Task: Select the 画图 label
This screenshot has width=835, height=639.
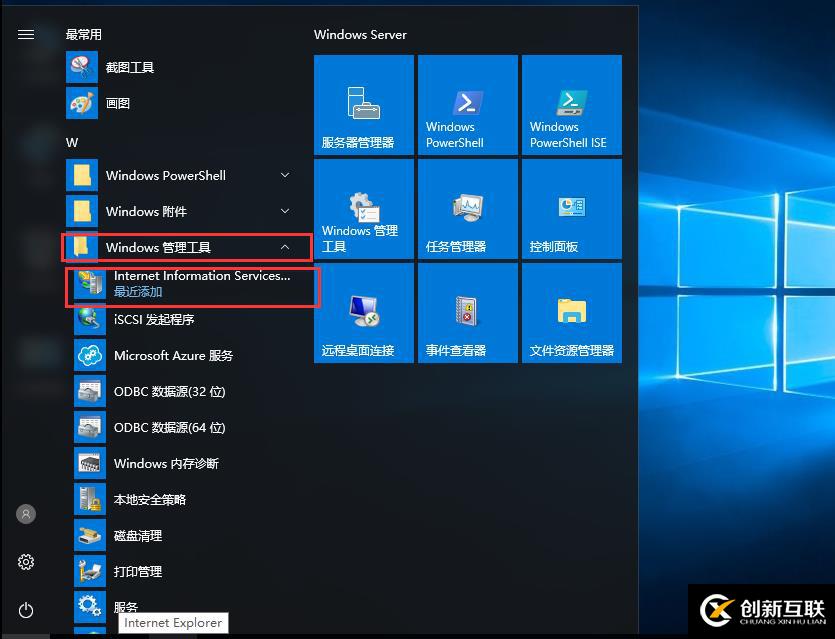Action: 118,103
